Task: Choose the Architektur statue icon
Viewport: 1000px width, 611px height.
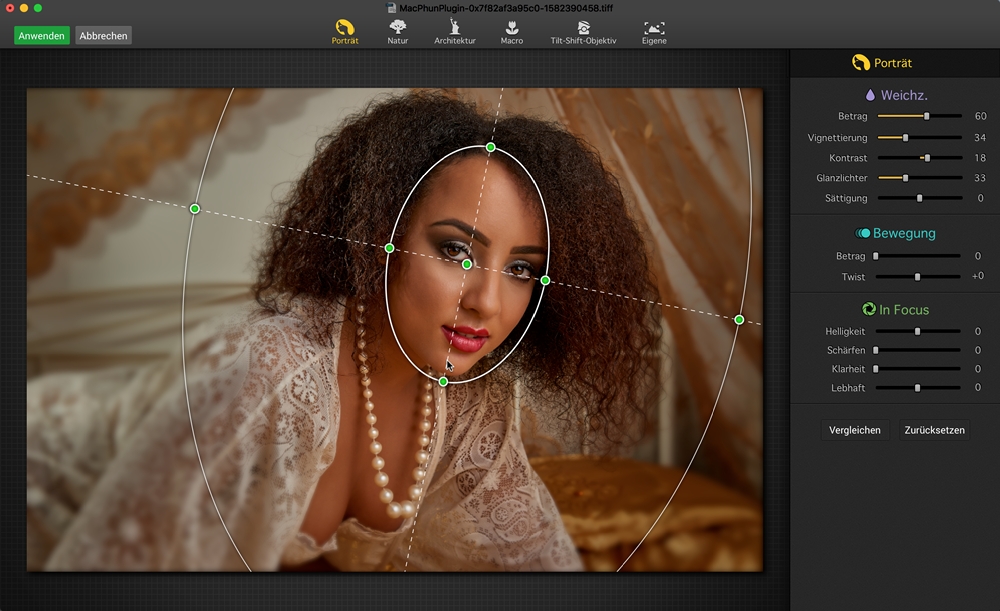Action: coord(455,26)
